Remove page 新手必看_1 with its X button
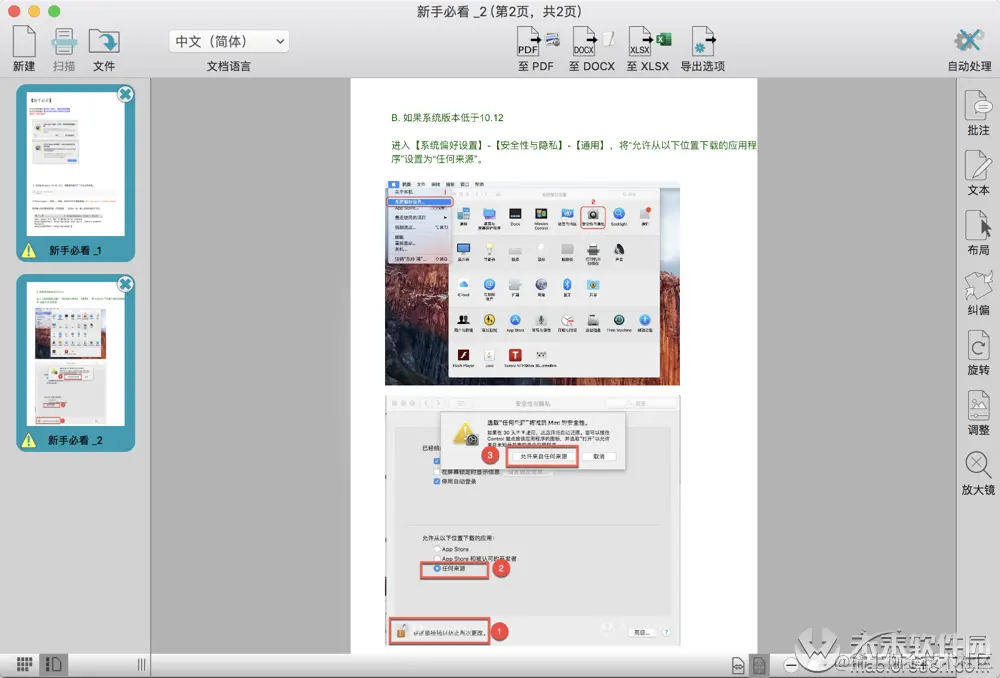This screenshot has width=1000, height=678. 126,94
